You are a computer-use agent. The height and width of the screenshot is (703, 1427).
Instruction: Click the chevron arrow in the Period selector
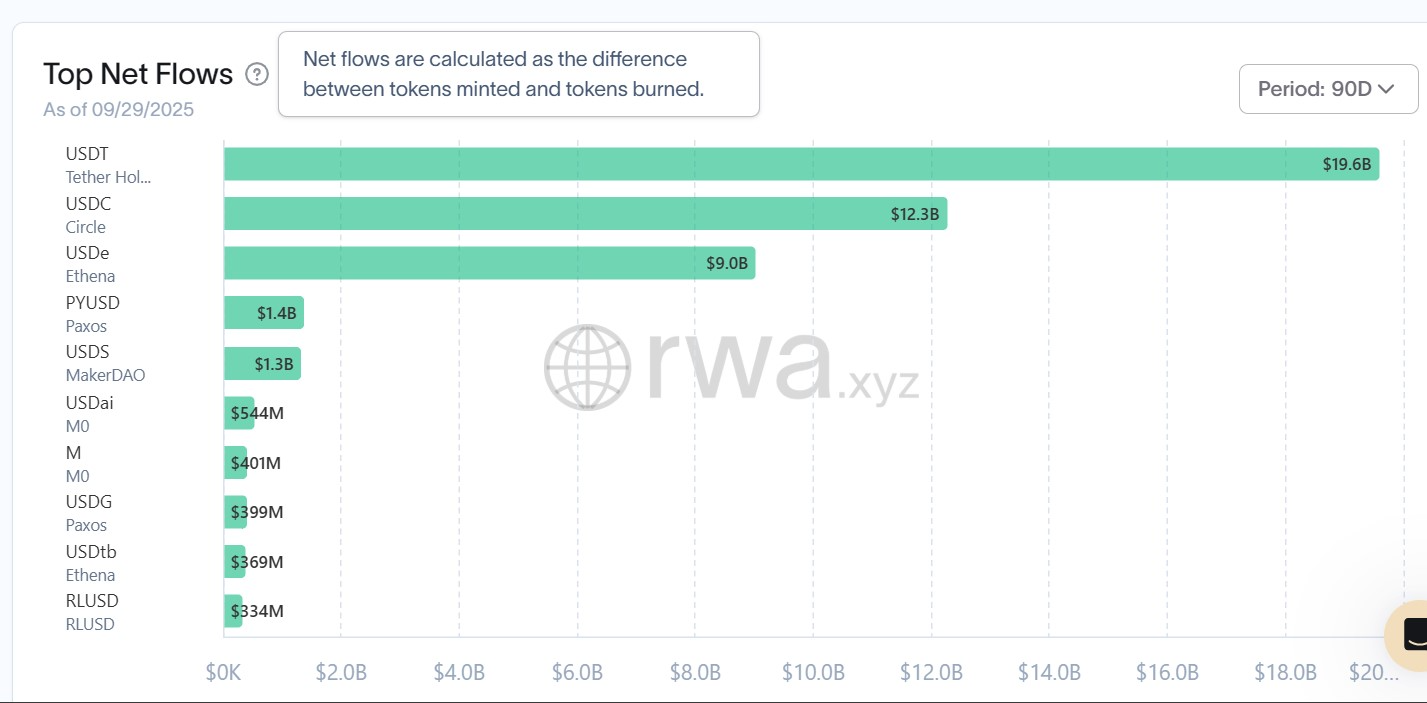tap(1388, 88)
